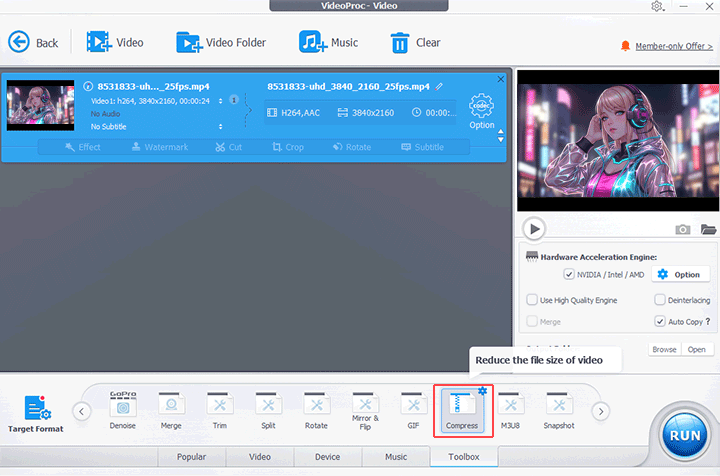The image size is (720, 476).
Task: Show more toolbox items with right arrow
Action: [601, 411]
